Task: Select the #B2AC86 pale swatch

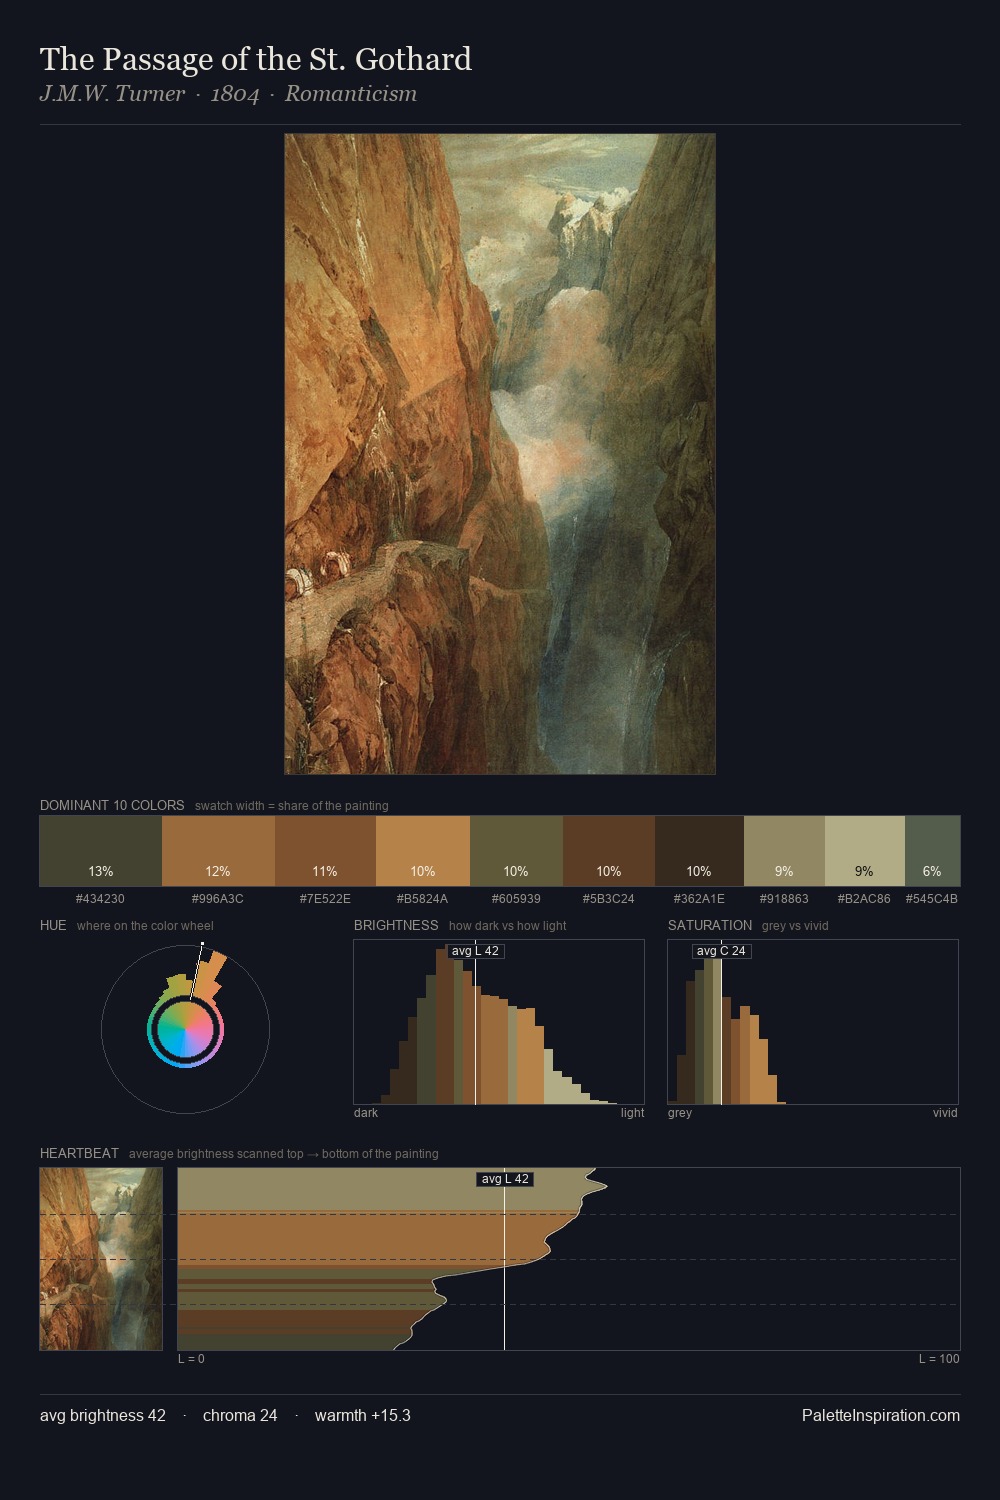Action: pos(865,851)
